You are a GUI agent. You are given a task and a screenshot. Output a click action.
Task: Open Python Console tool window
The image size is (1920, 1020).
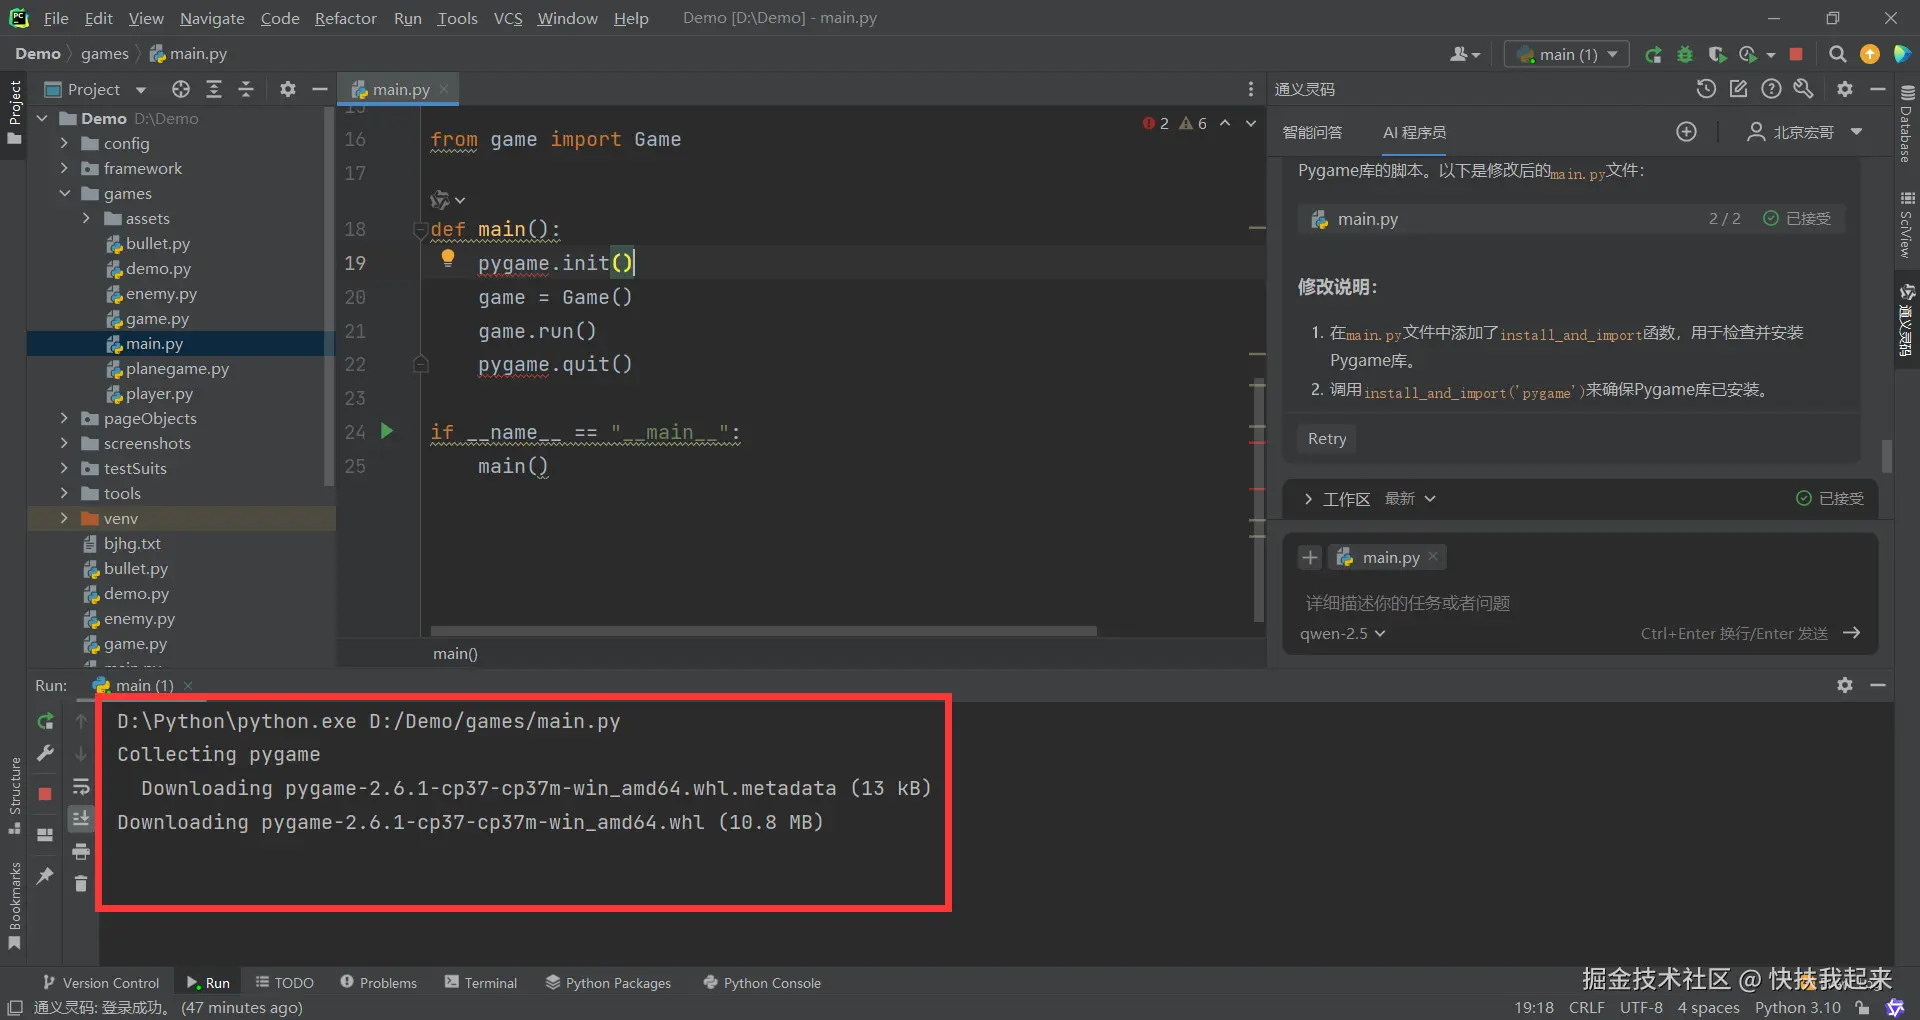point(762,983)
